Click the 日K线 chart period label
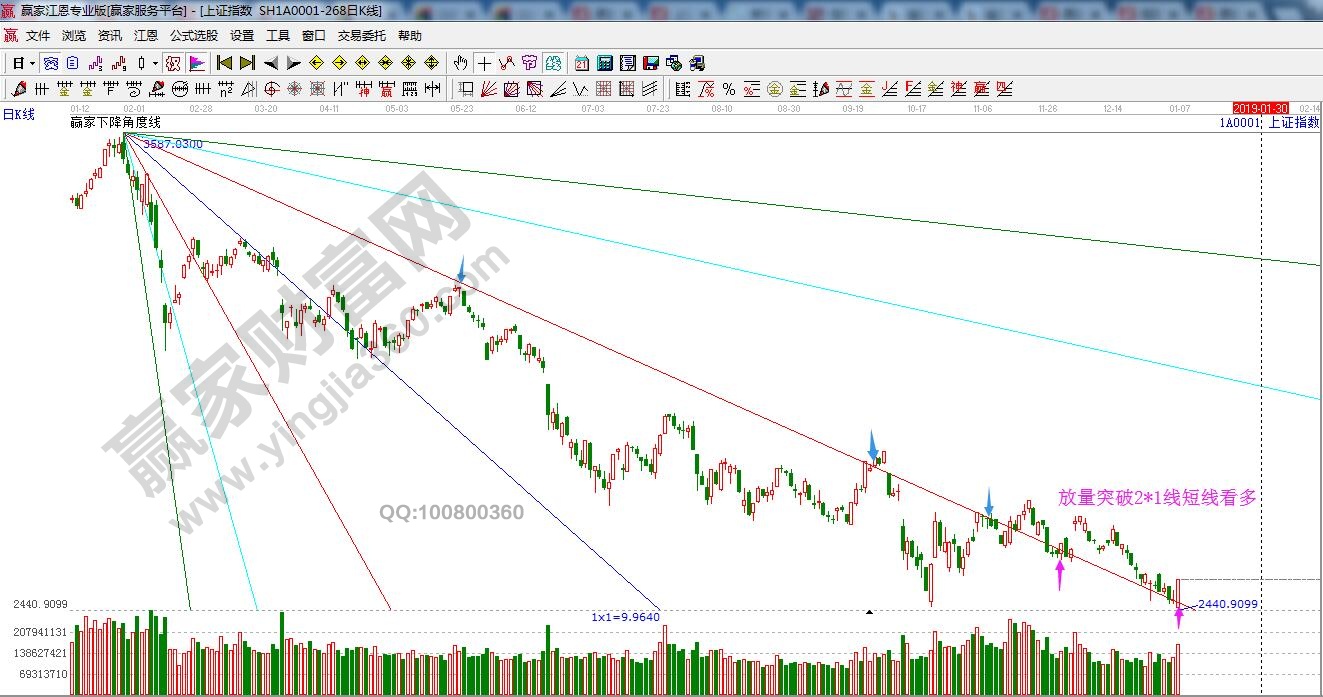The image size is (1323, 697). (x=18, y=115)
